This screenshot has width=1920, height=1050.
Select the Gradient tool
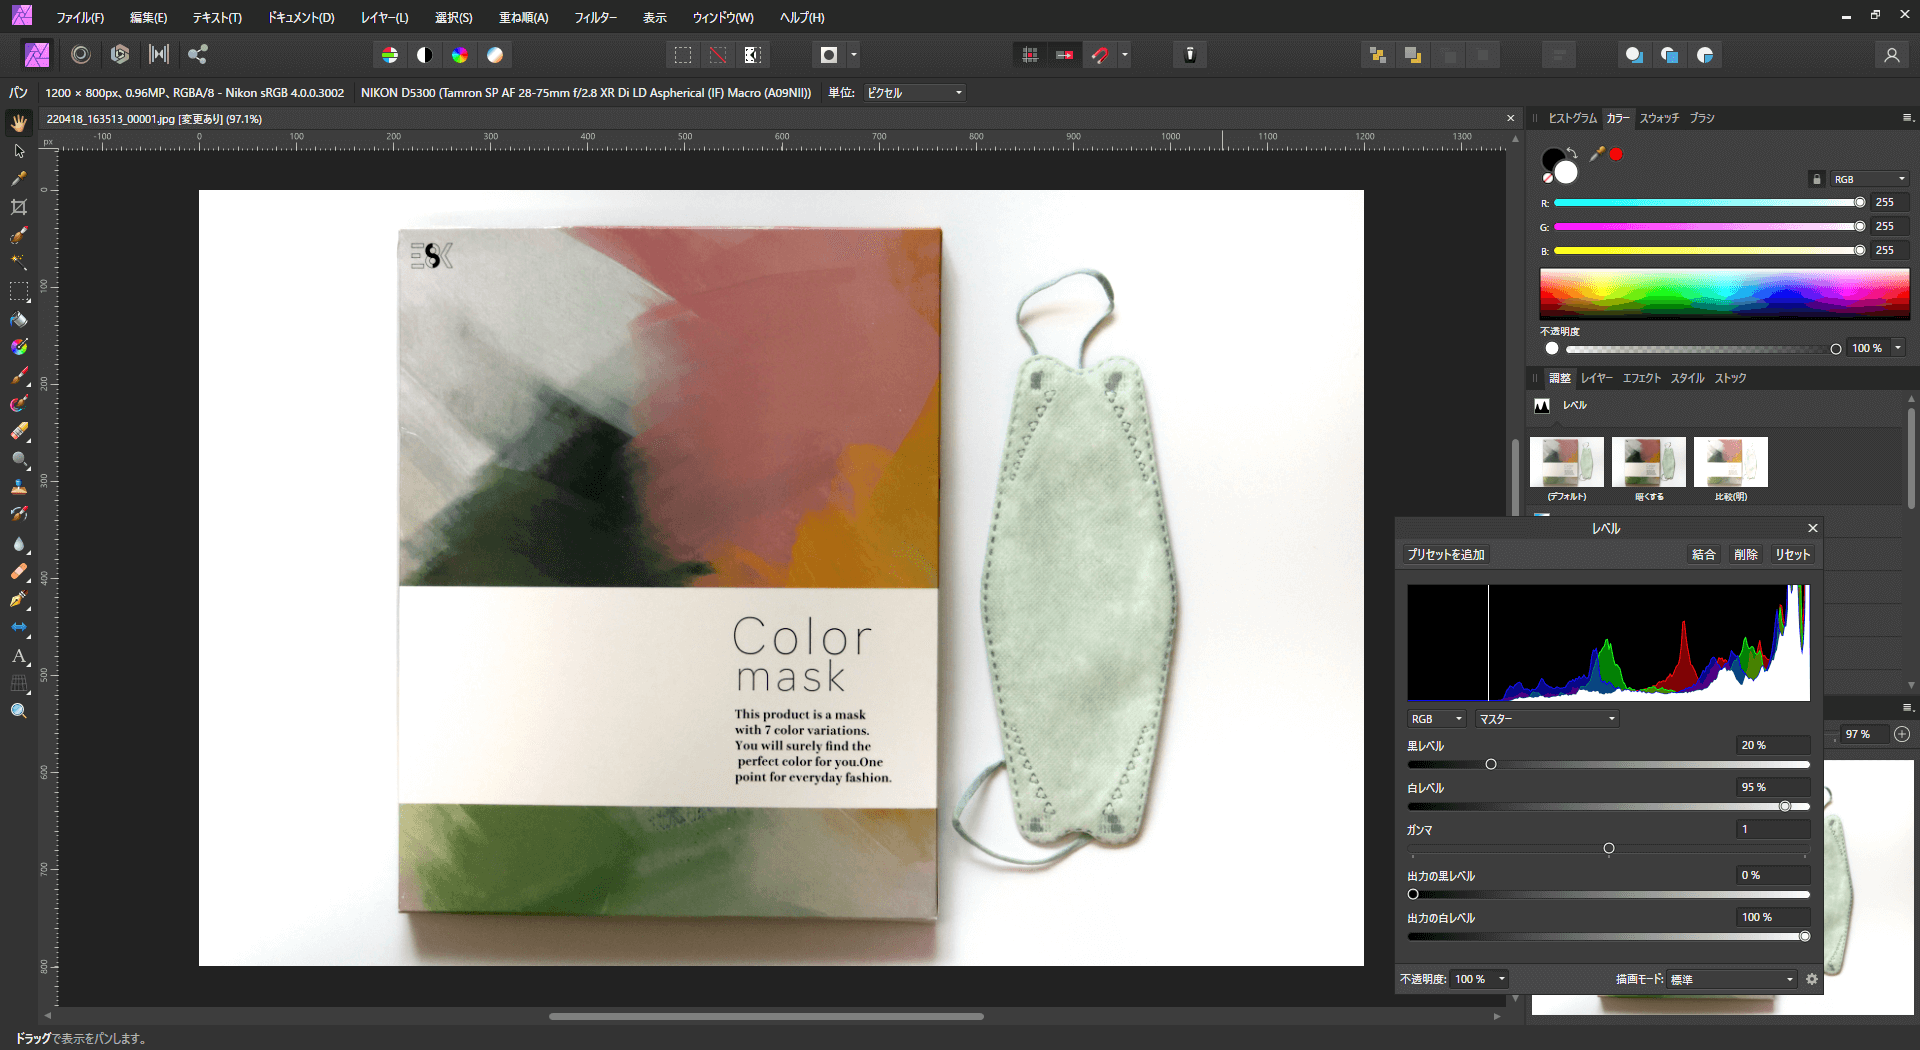click(19, 348)
